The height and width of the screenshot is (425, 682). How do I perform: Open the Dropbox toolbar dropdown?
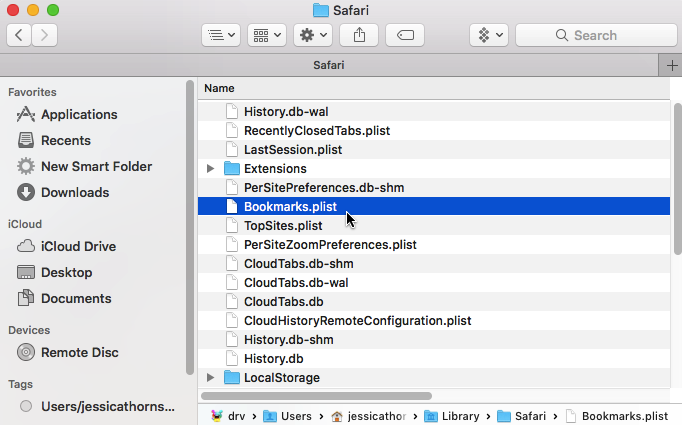point(489,35)
